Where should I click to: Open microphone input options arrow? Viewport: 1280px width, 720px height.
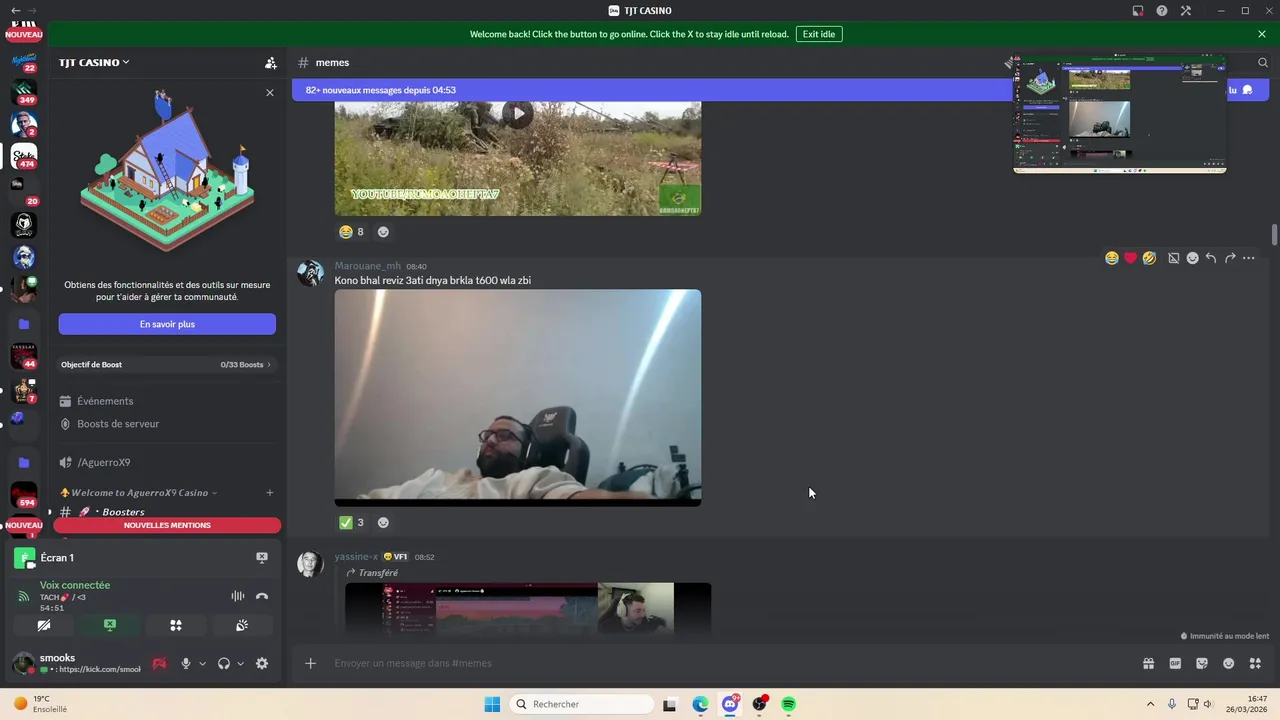point(202,663)
